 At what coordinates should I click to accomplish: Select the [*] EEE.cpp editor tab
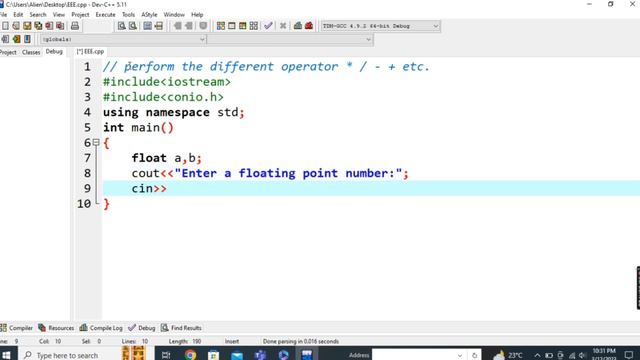pos(90,51)
